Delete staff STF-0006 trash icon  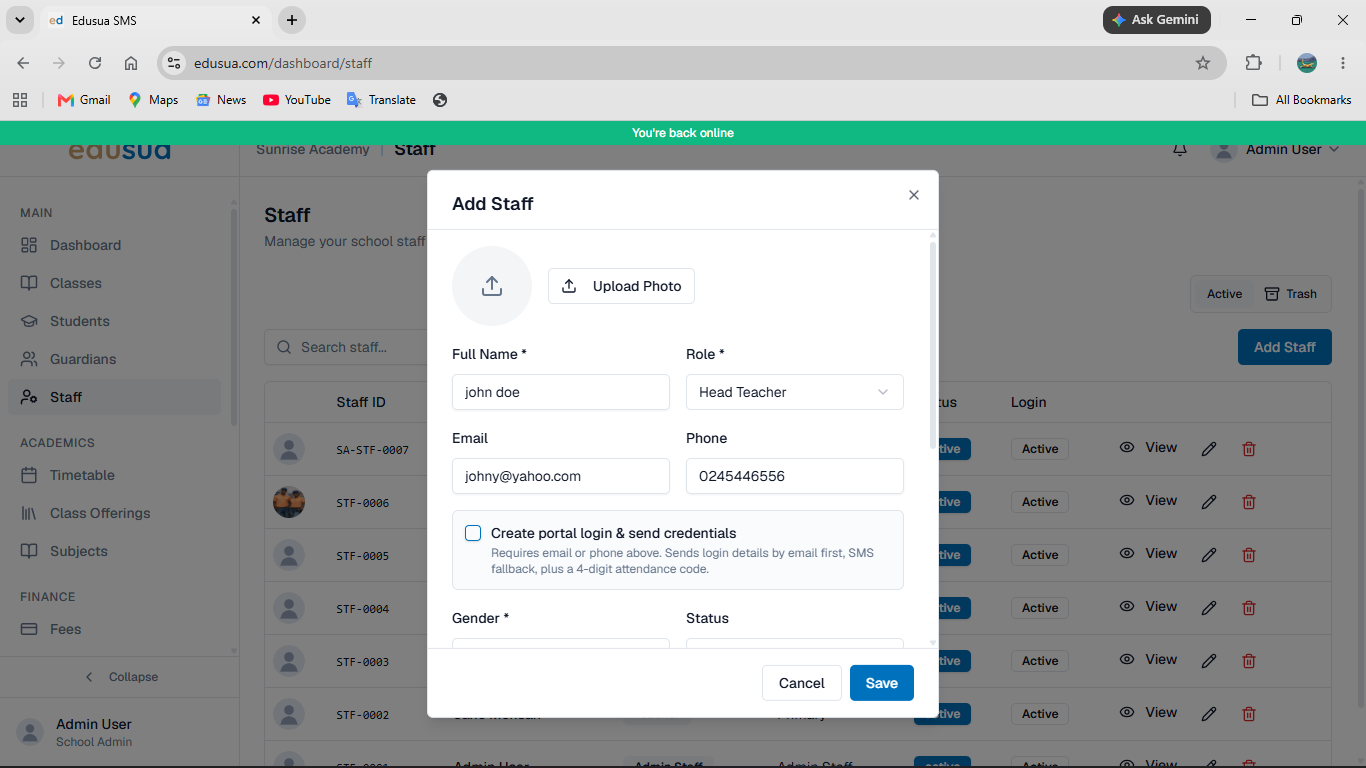point(1249,502)
